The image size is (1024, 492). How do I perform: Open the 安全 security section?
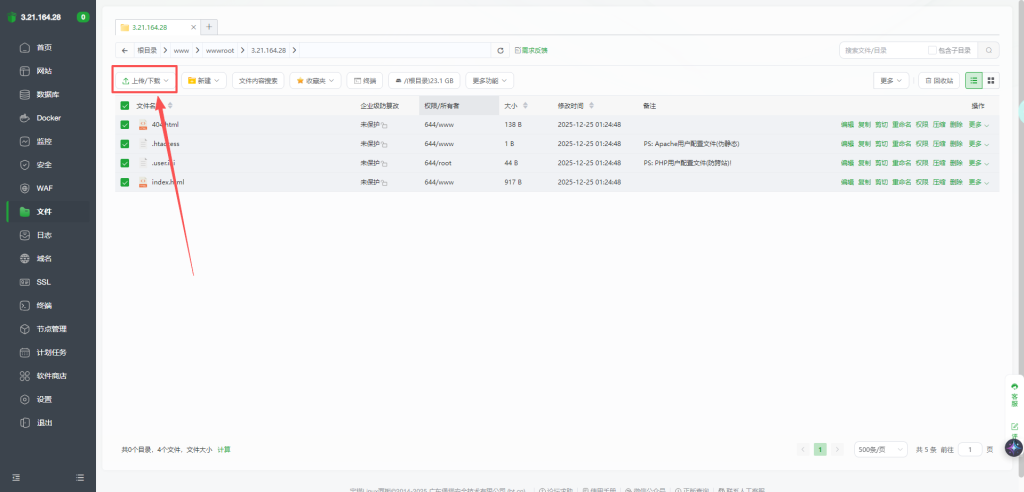coord(44,165)
